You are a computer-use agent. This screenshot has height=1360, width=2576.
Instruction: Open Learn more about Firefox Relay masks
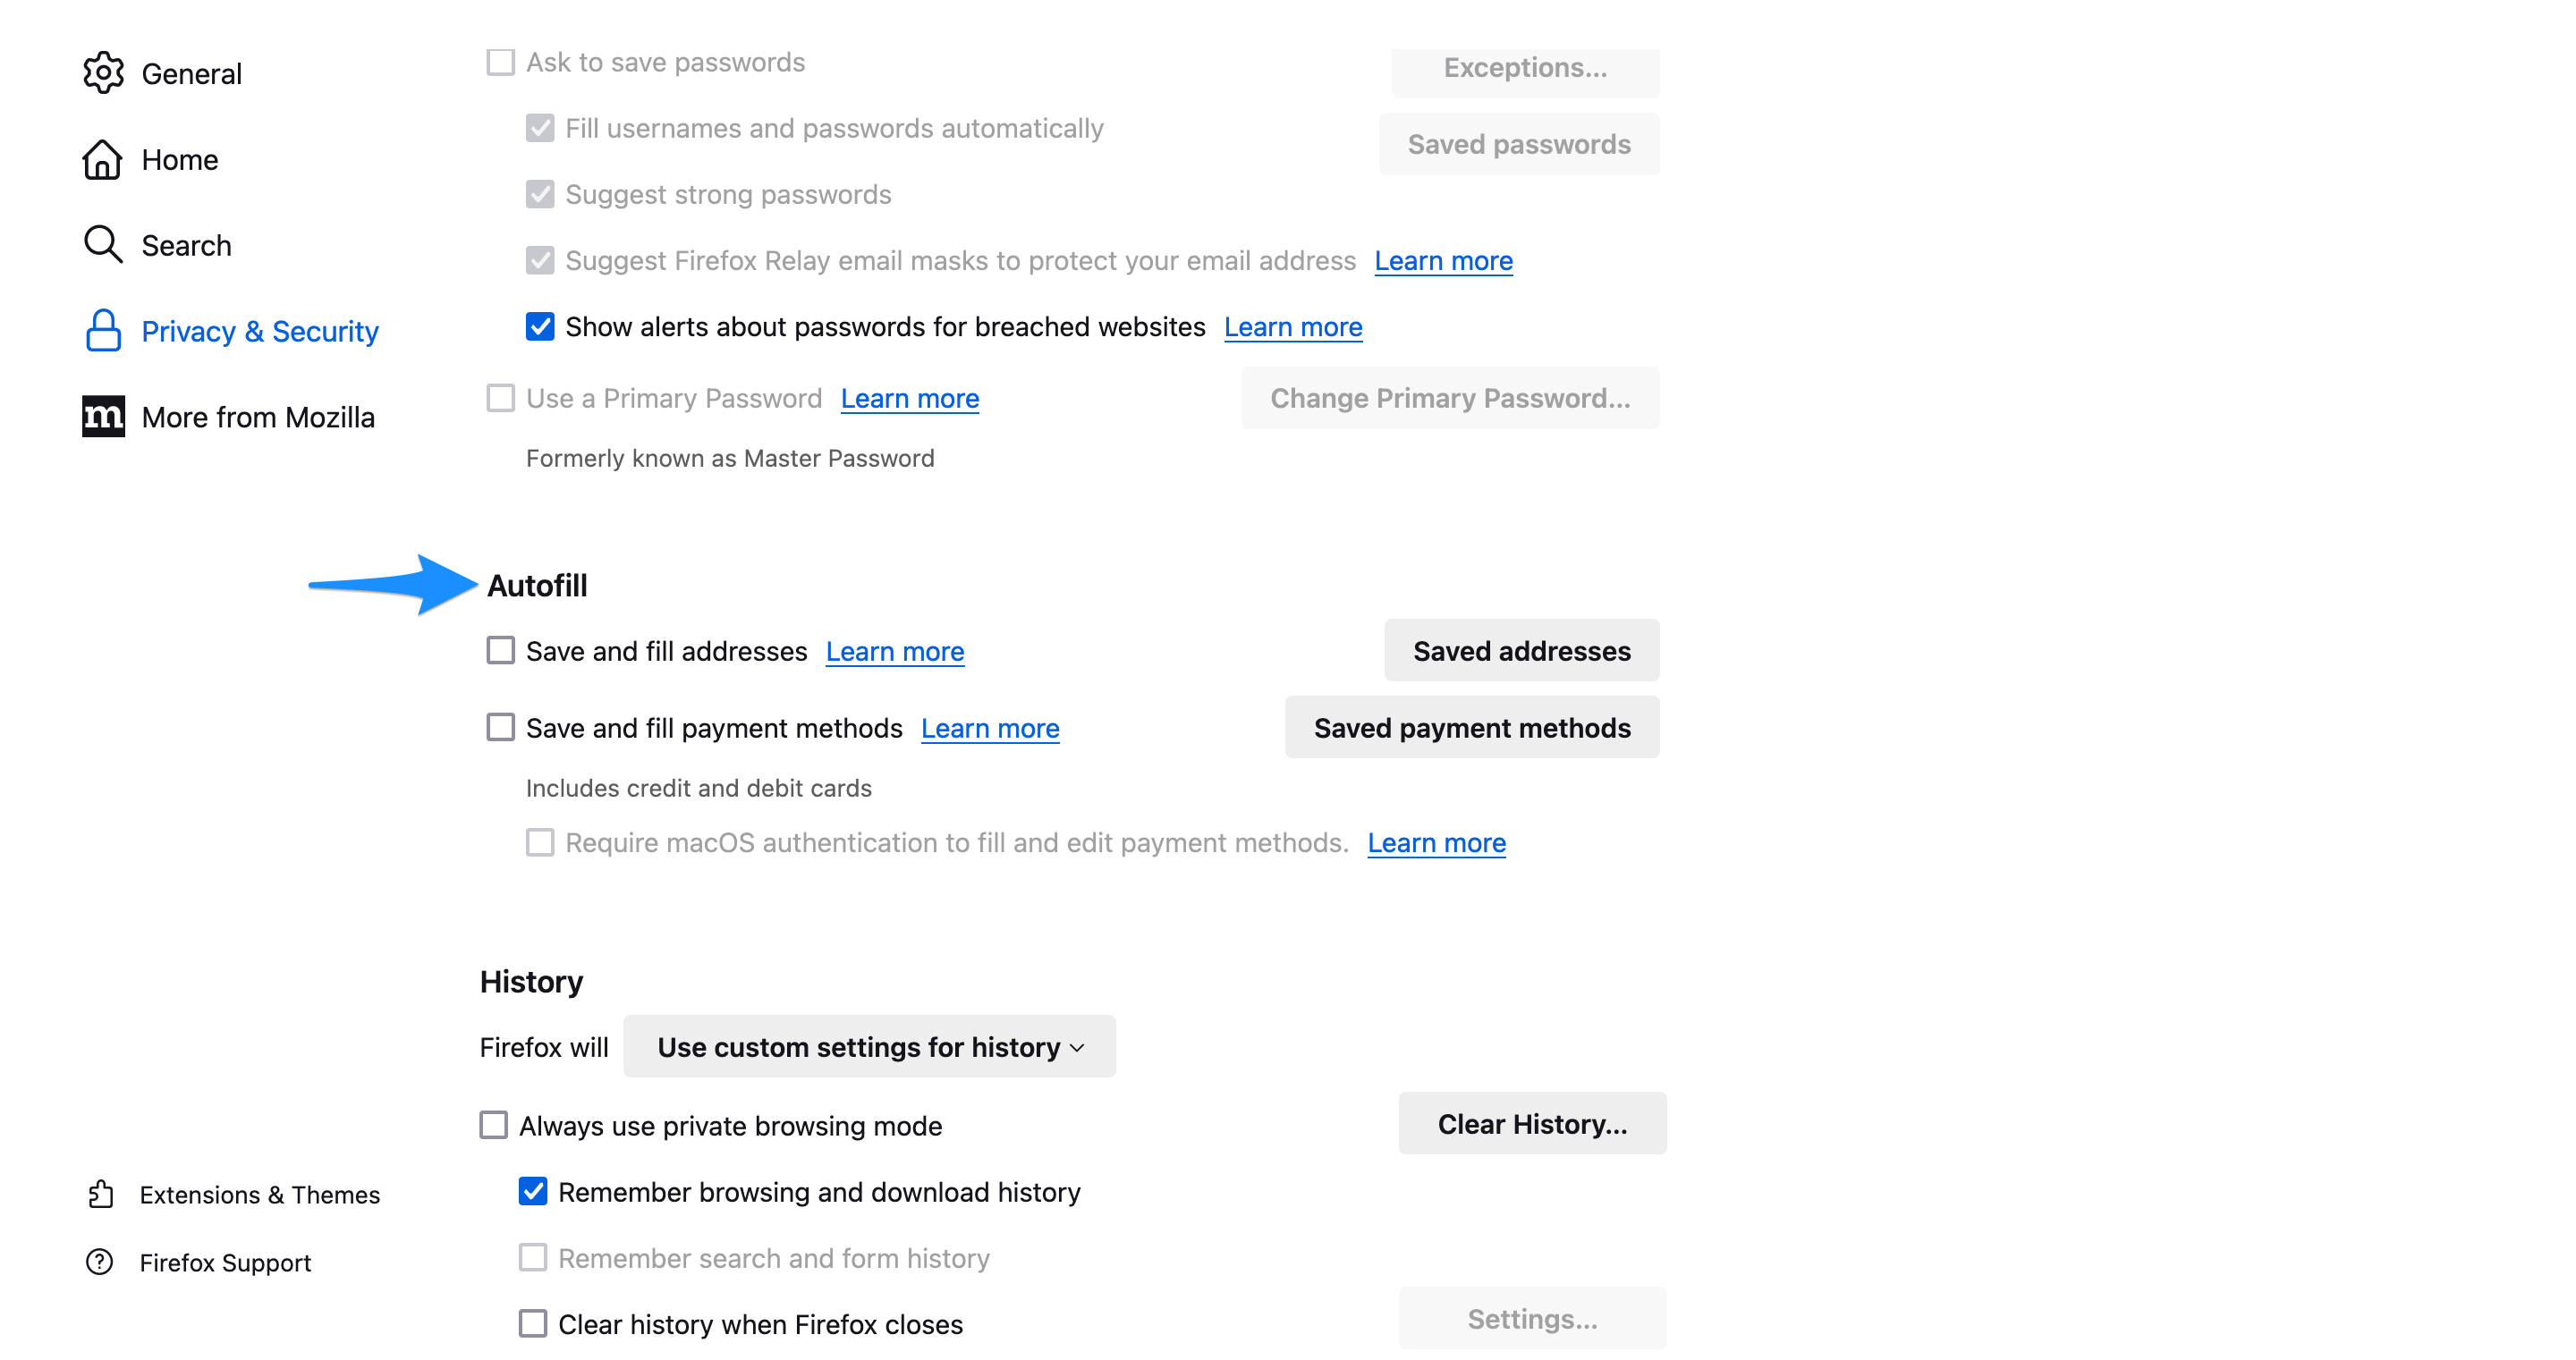tap(1443, 260)
